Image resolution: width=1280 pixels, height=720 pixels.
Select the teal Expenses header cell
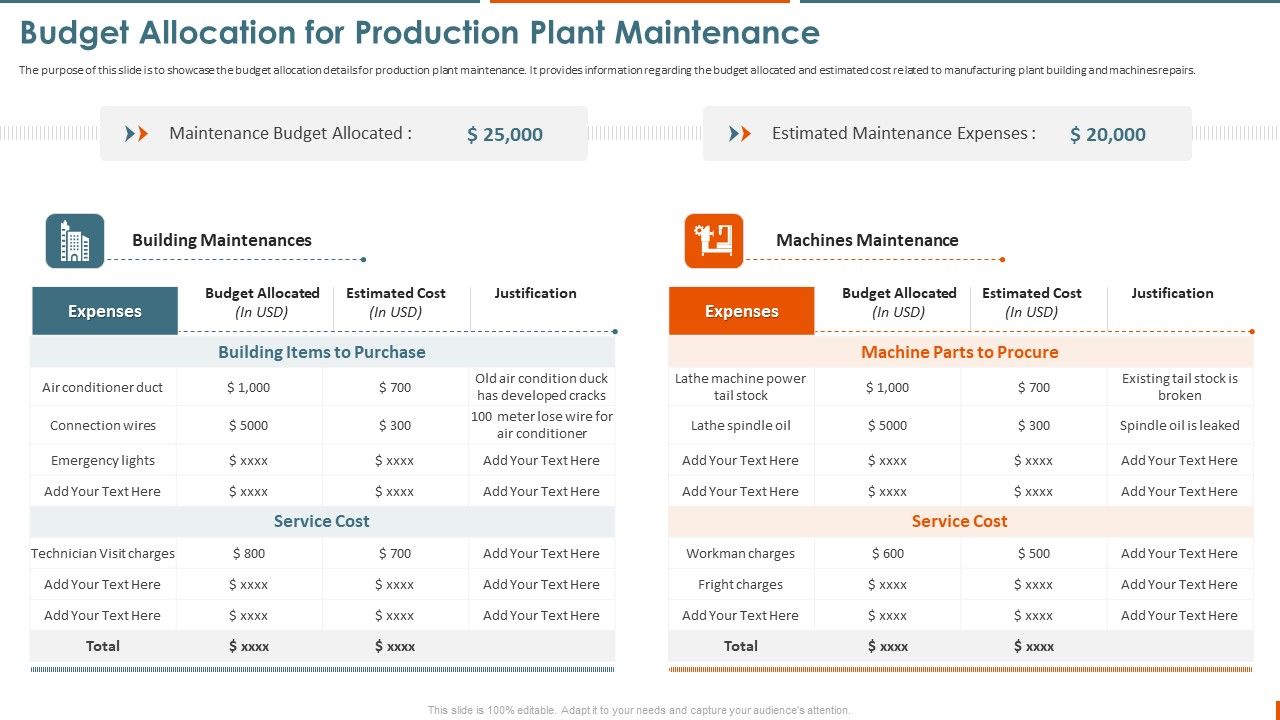(104, 311)
